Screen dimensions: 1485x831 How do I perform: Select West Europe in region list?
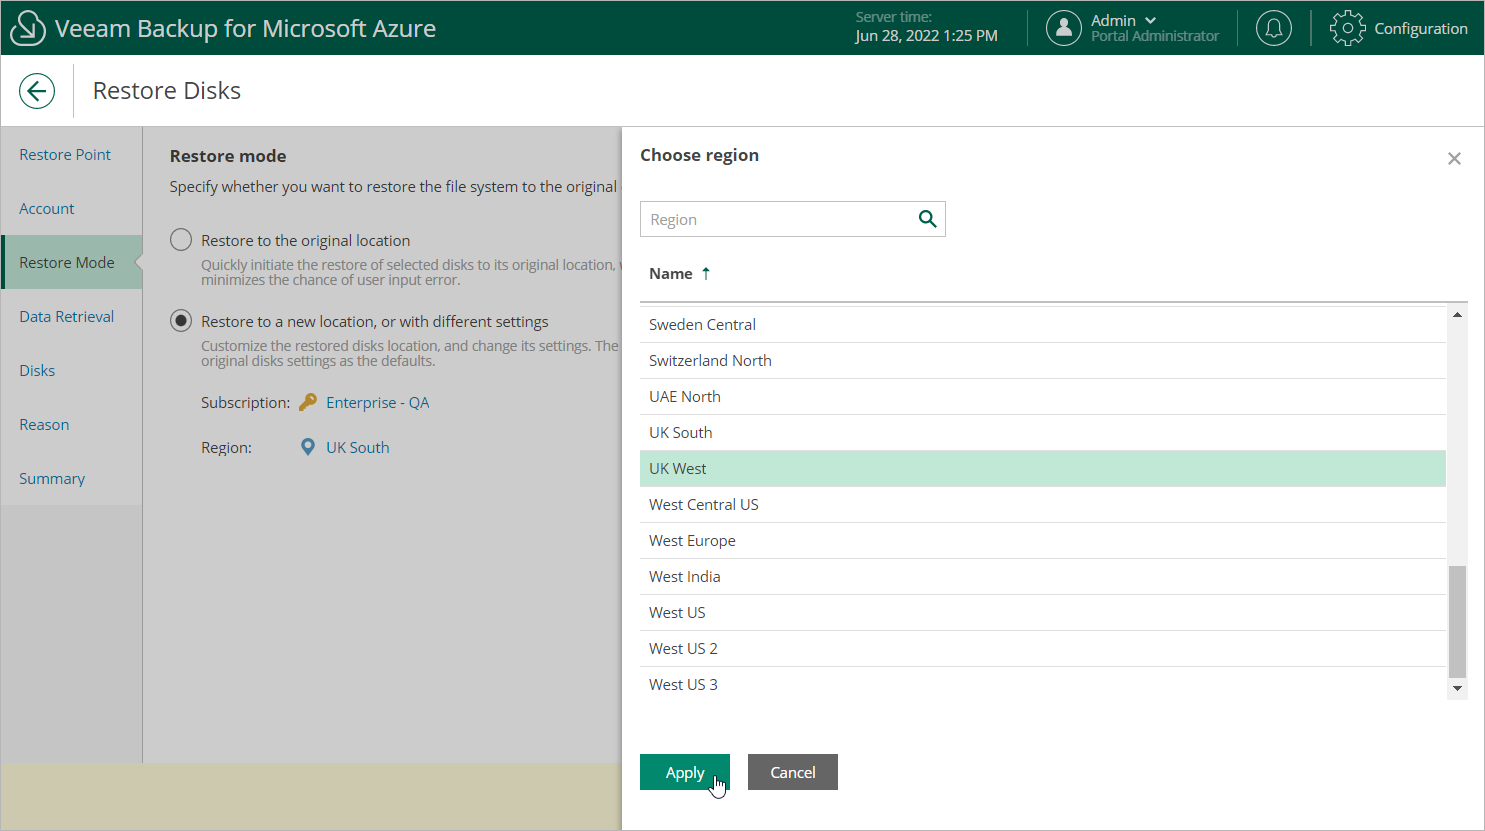pyautogui.click(x=692, y=541)
